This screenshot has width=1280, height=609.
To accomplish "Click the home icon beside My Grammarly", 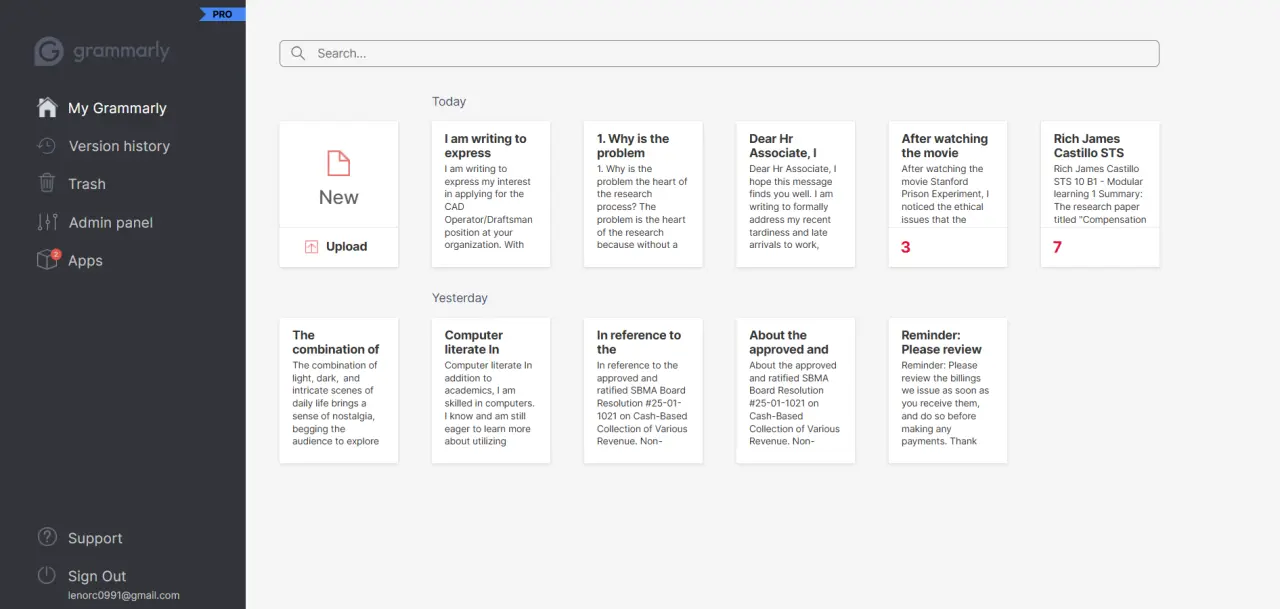I will coord(47,107).
